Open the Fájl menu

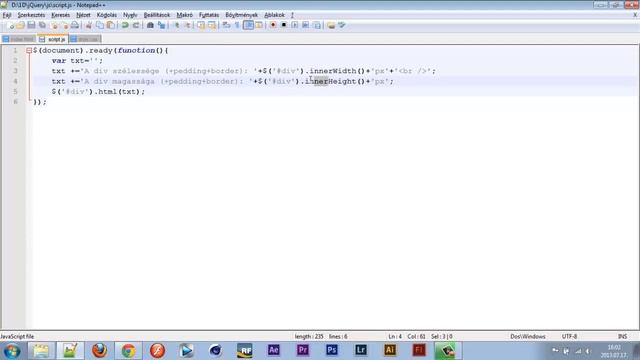click(x=7, y=15)
